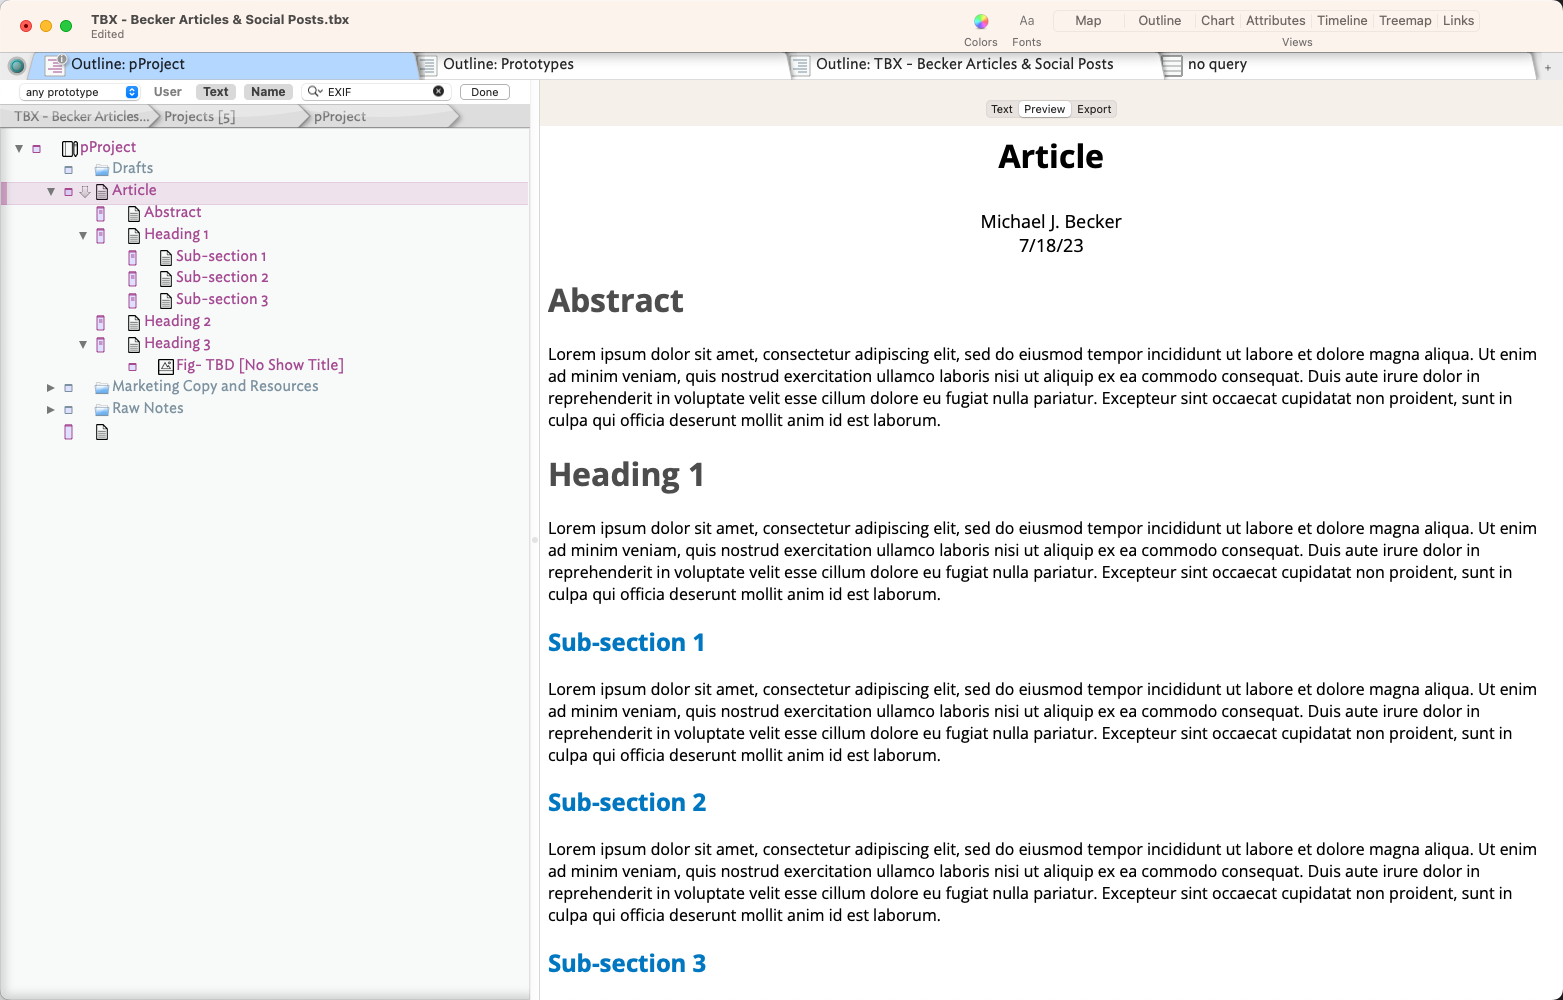The width and height of the screenshot is (1563, 1000).
Task: Switch to Outline view in toolbar
Action: [x=1160, y=20]
